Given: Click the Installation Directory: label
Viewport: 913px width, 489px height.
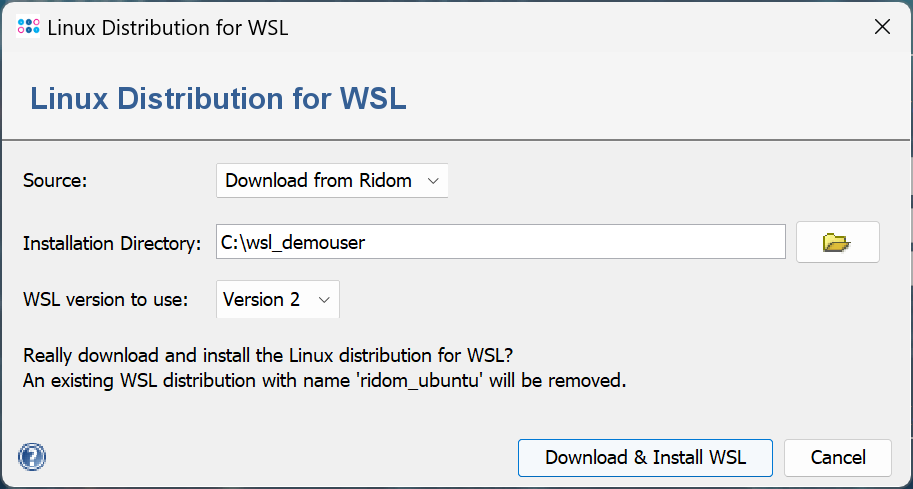Looking at the screenshot, I should tap(112, 243).
